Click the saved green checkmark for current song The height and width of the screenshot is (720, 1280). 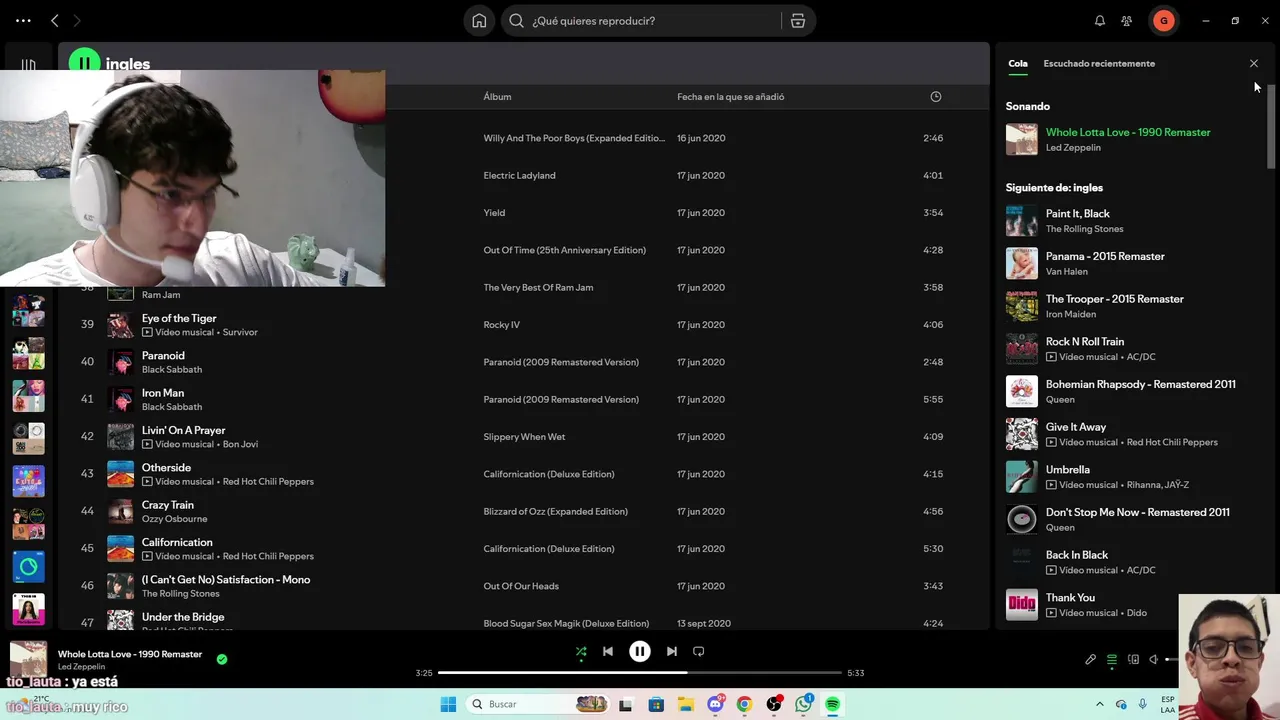point(221,659)
